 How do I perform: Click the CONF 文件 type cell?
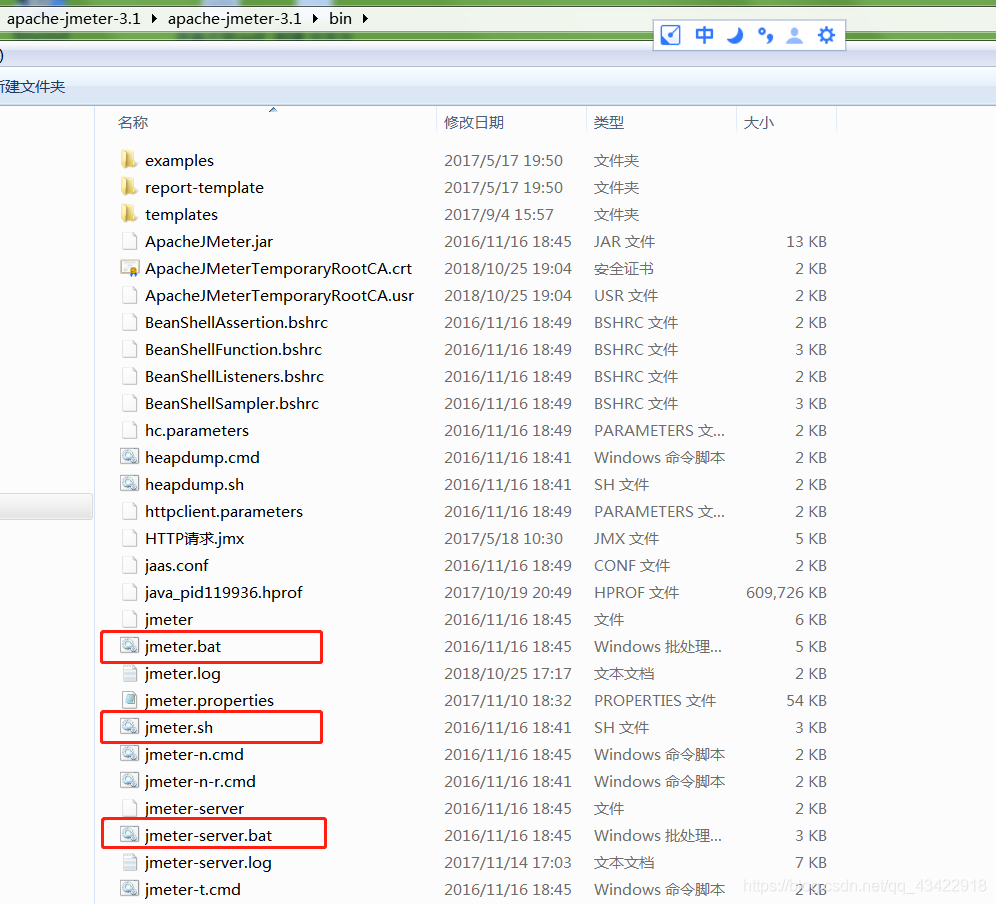(x=632, y=565)
